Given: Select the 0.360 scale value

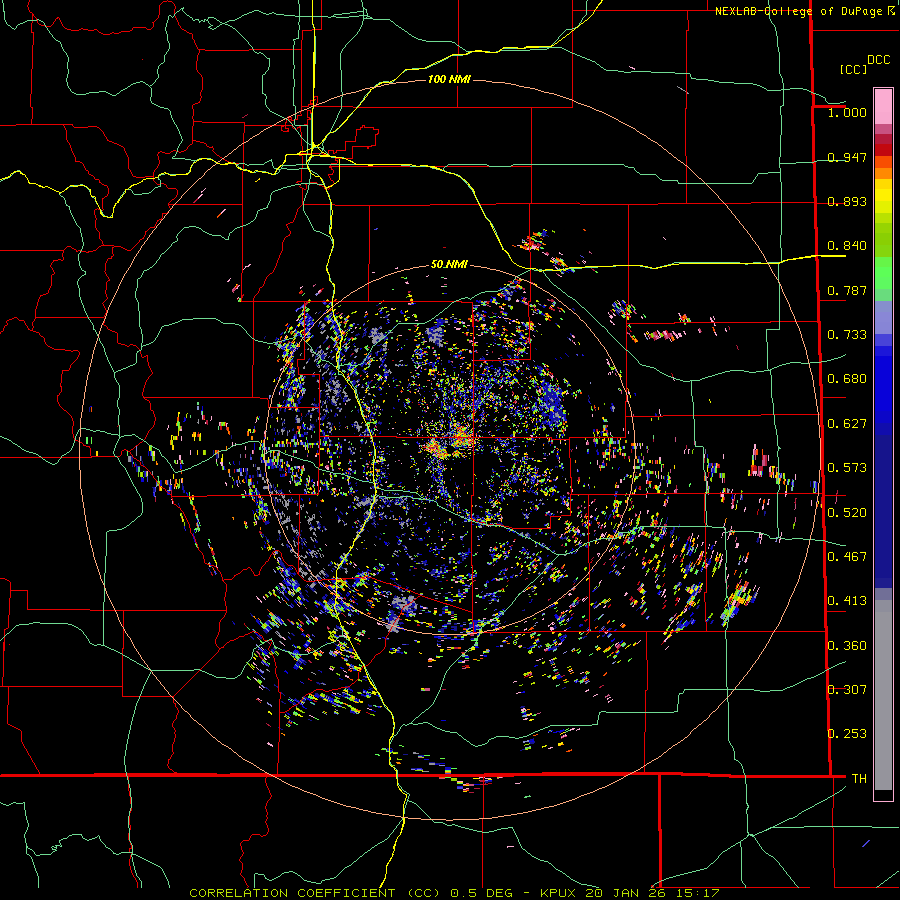Looking at the screenshot, I should click(x=847, y=646).
